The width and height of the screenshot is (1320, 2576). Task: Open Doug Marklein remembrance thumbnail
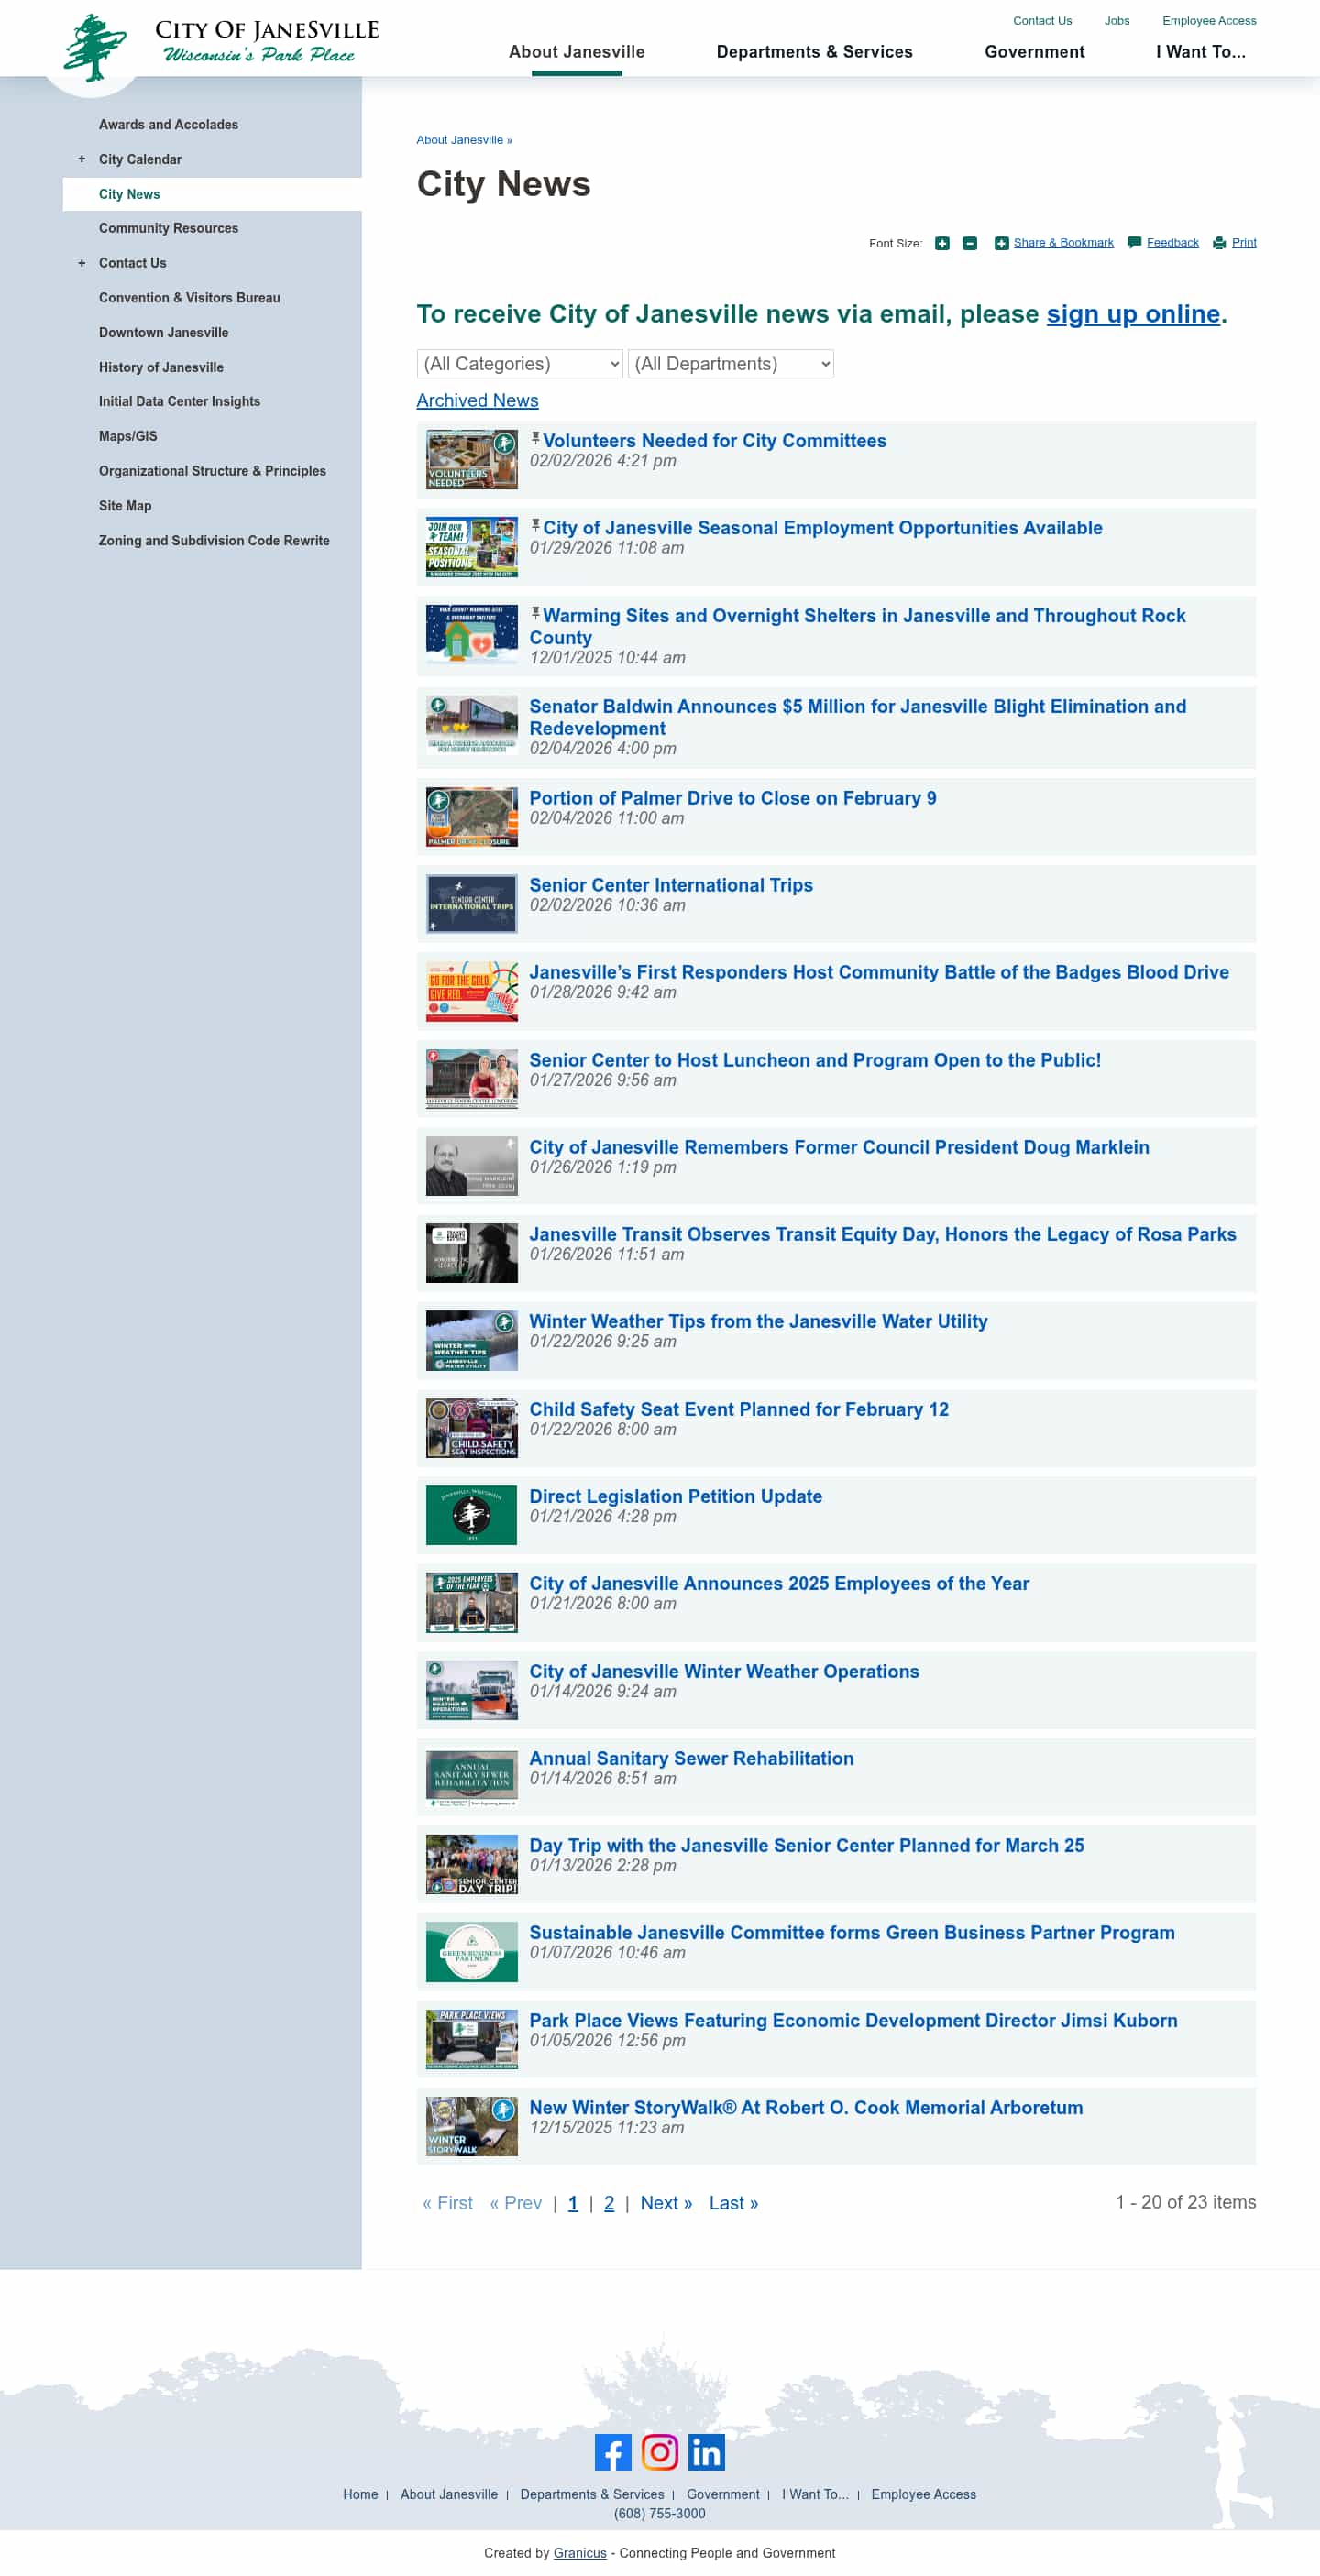(472, 1166)
